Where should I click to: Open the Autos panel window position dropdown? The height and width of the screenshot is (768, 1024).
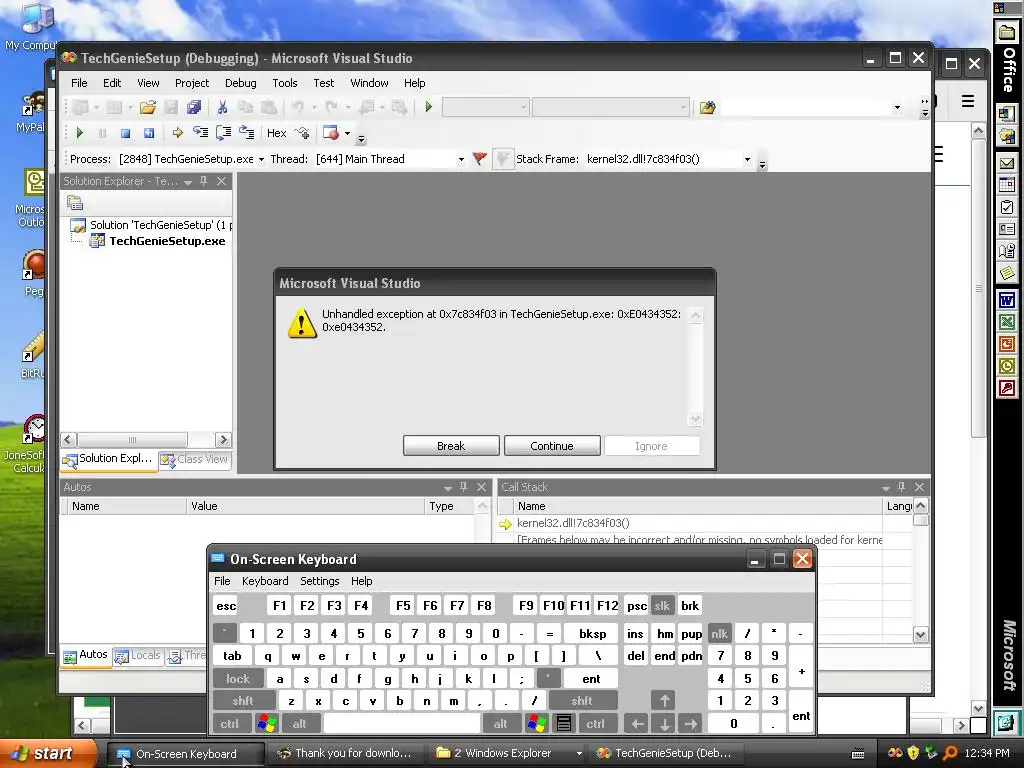tap(447, 488)
